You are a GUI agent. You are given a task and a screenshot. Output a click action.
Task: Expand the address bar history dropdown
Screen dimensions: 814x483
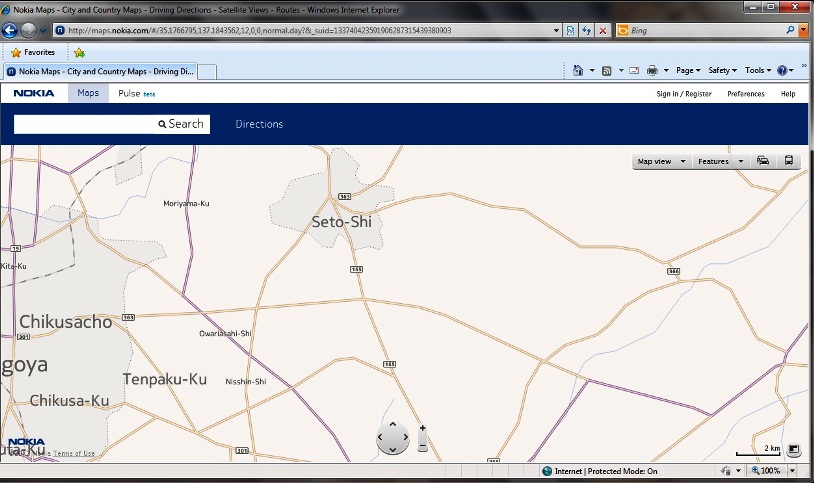pos(557,31)
